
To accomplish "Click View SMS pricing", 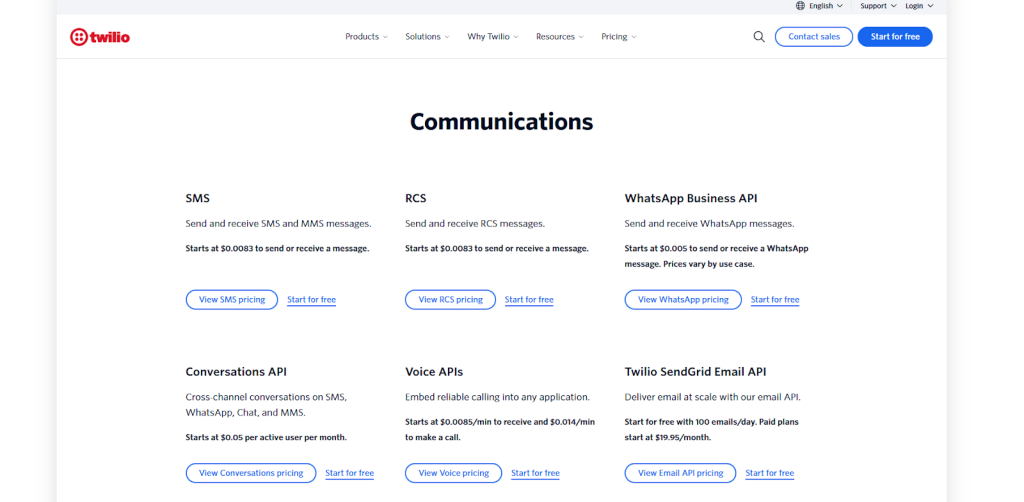I will [x=232, y=300].
